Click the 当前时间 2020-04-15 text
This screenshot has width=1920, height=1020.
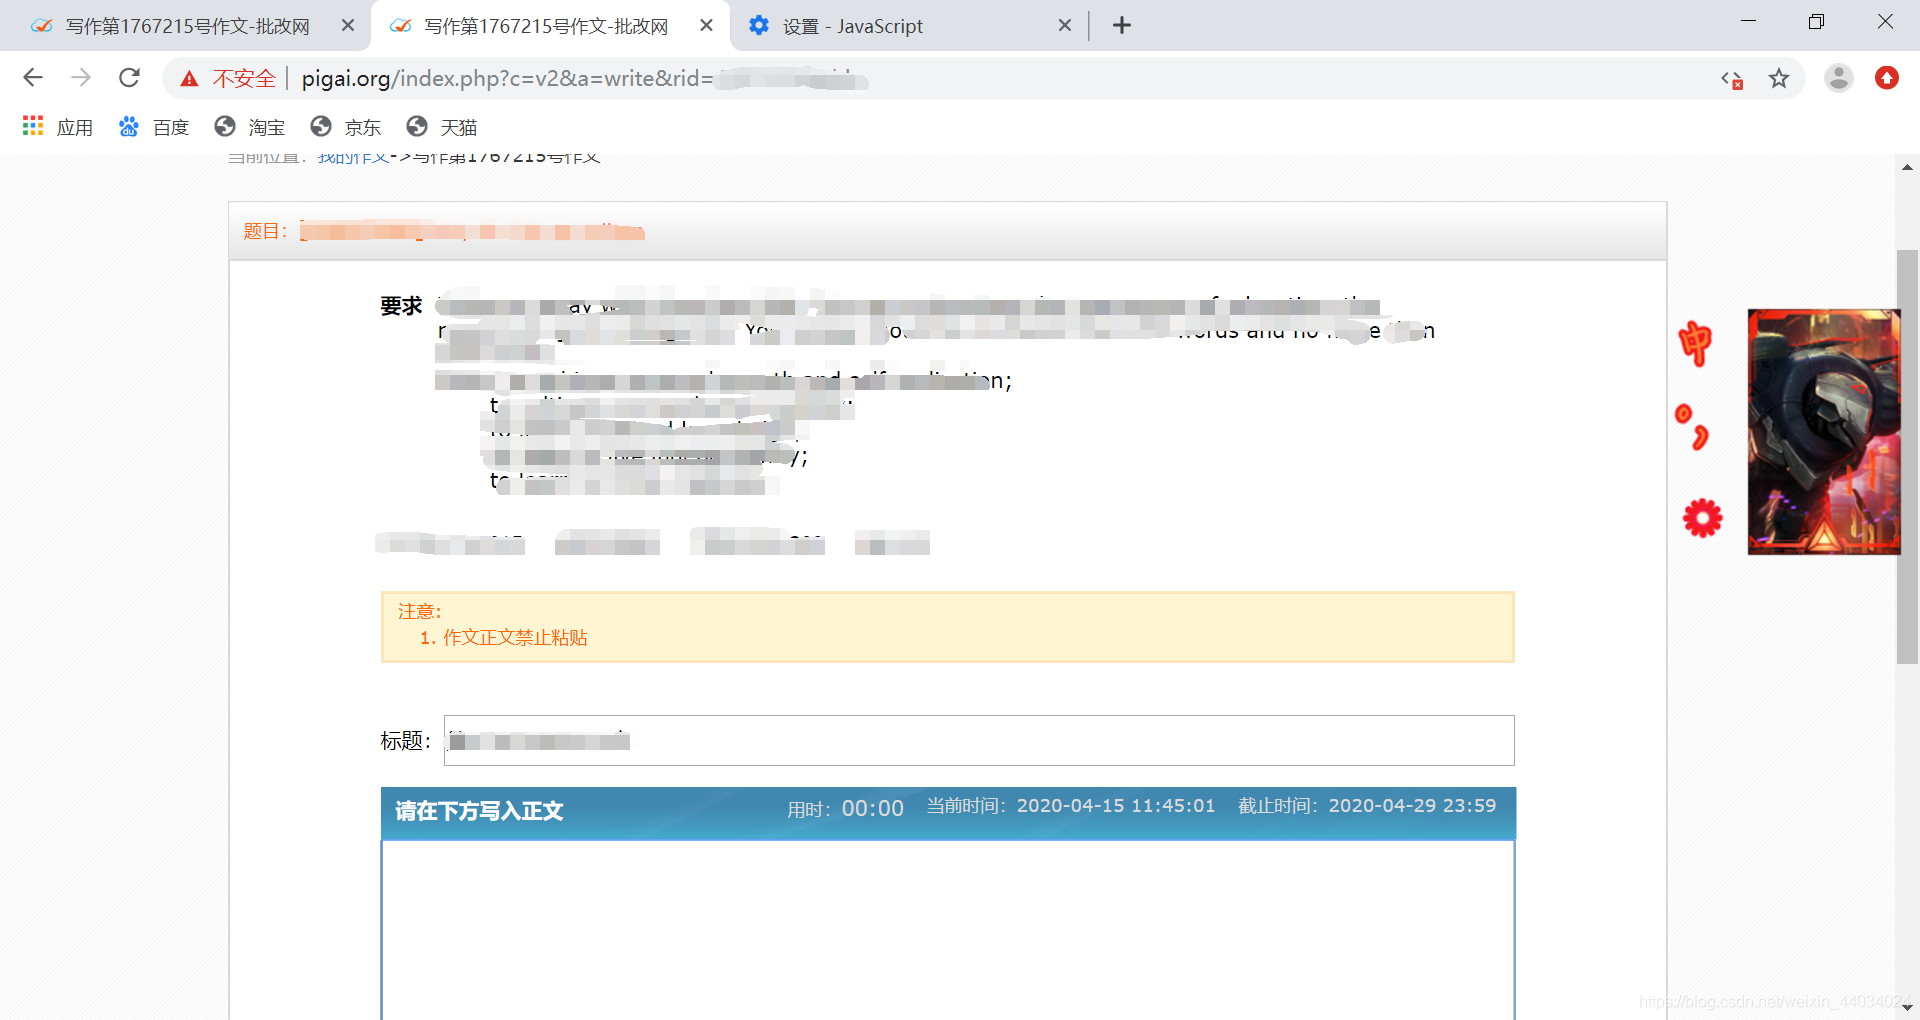tap(1071, 806)
